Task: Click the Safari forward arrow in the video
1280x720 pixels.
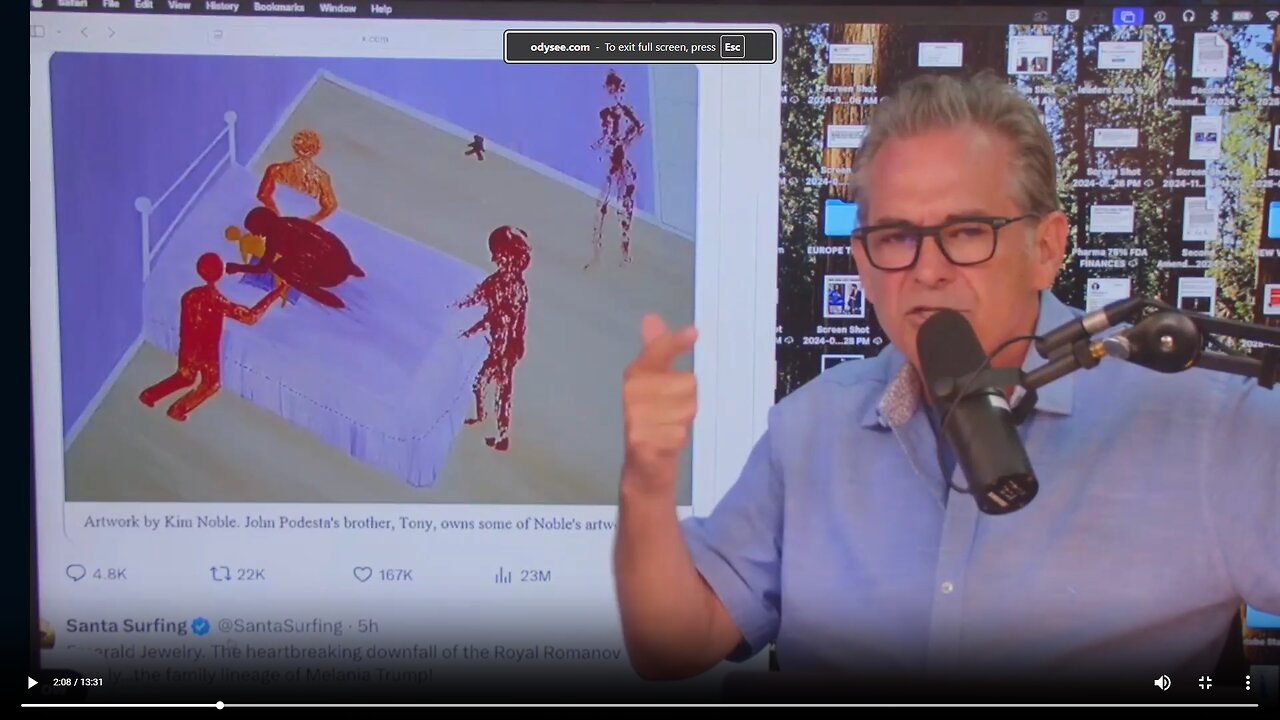Action: (111, 32)
